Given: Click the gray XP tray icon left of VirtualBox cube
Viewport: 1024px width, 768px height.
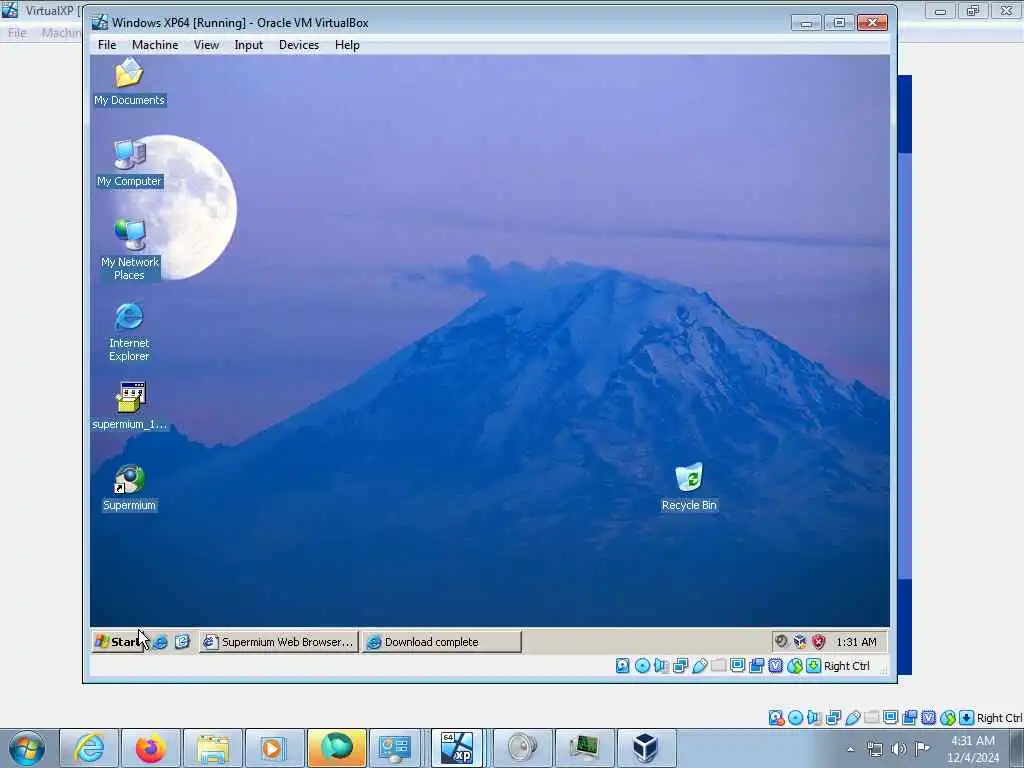Looking at the screenshot, I should pyautogui.click(x=781, y=641).
